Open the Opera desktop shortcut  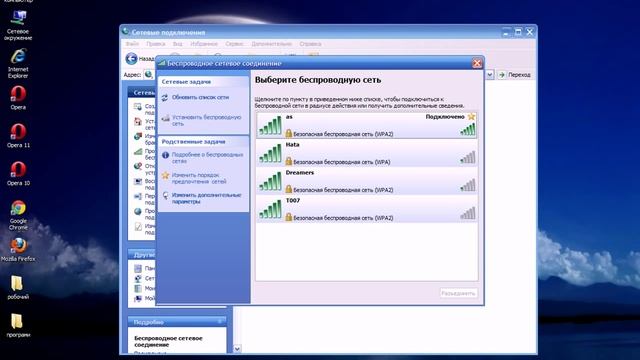pyautogui.click(x=18, y=98)
